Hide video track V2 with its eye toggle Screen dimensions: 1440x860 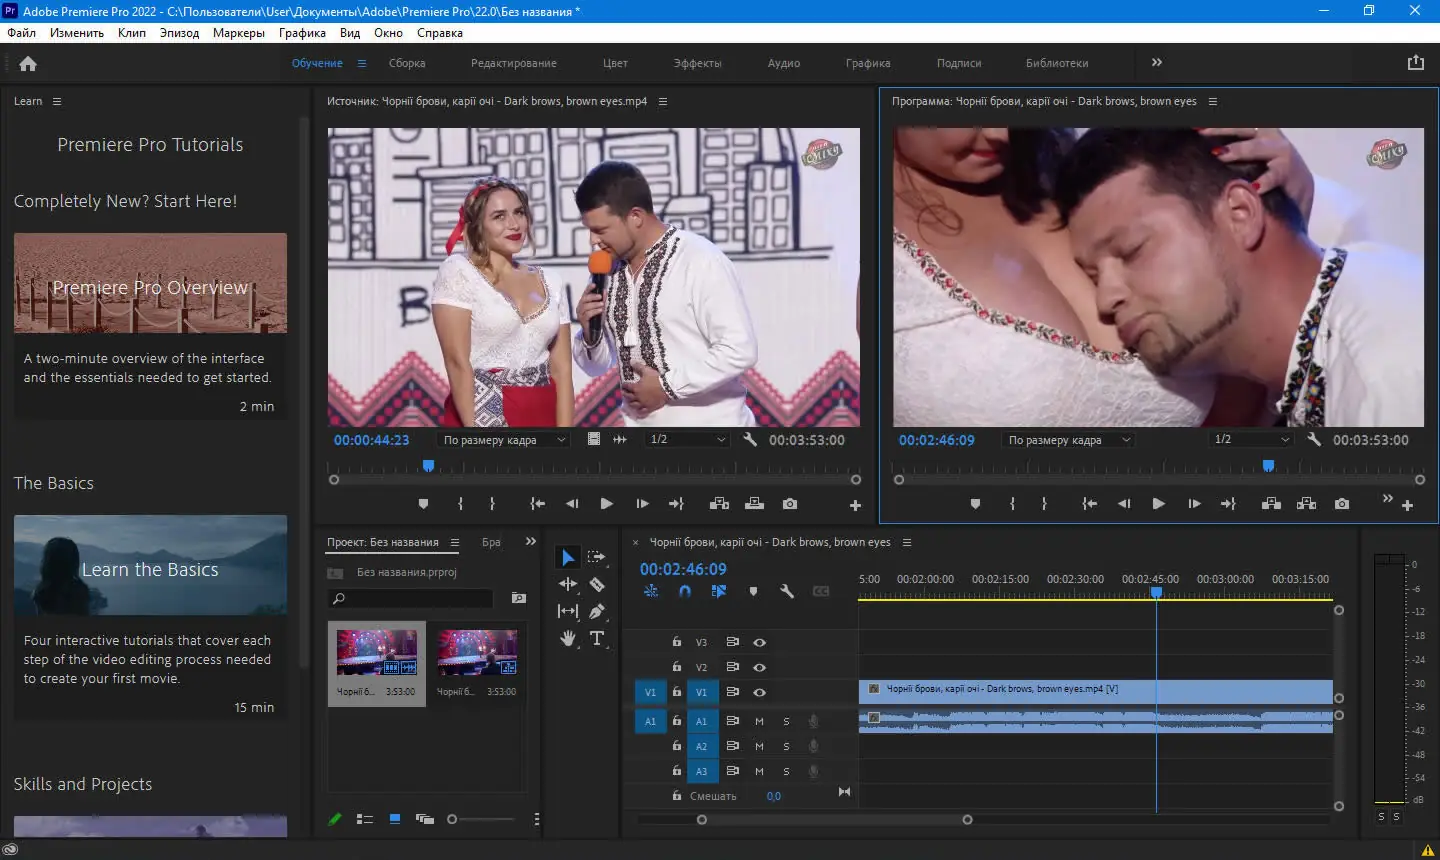pos(760,667)
